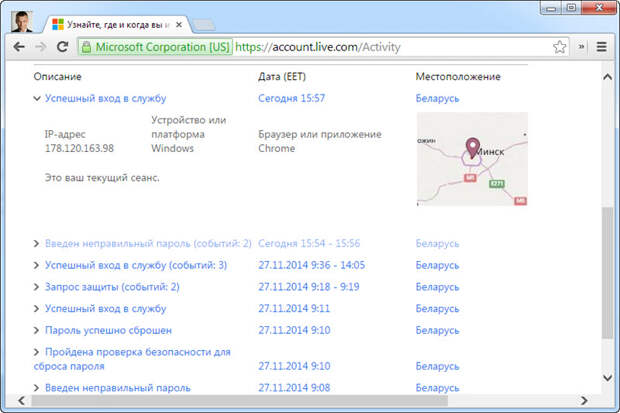Close the Microsoft account activity tab

pos(179,25)
